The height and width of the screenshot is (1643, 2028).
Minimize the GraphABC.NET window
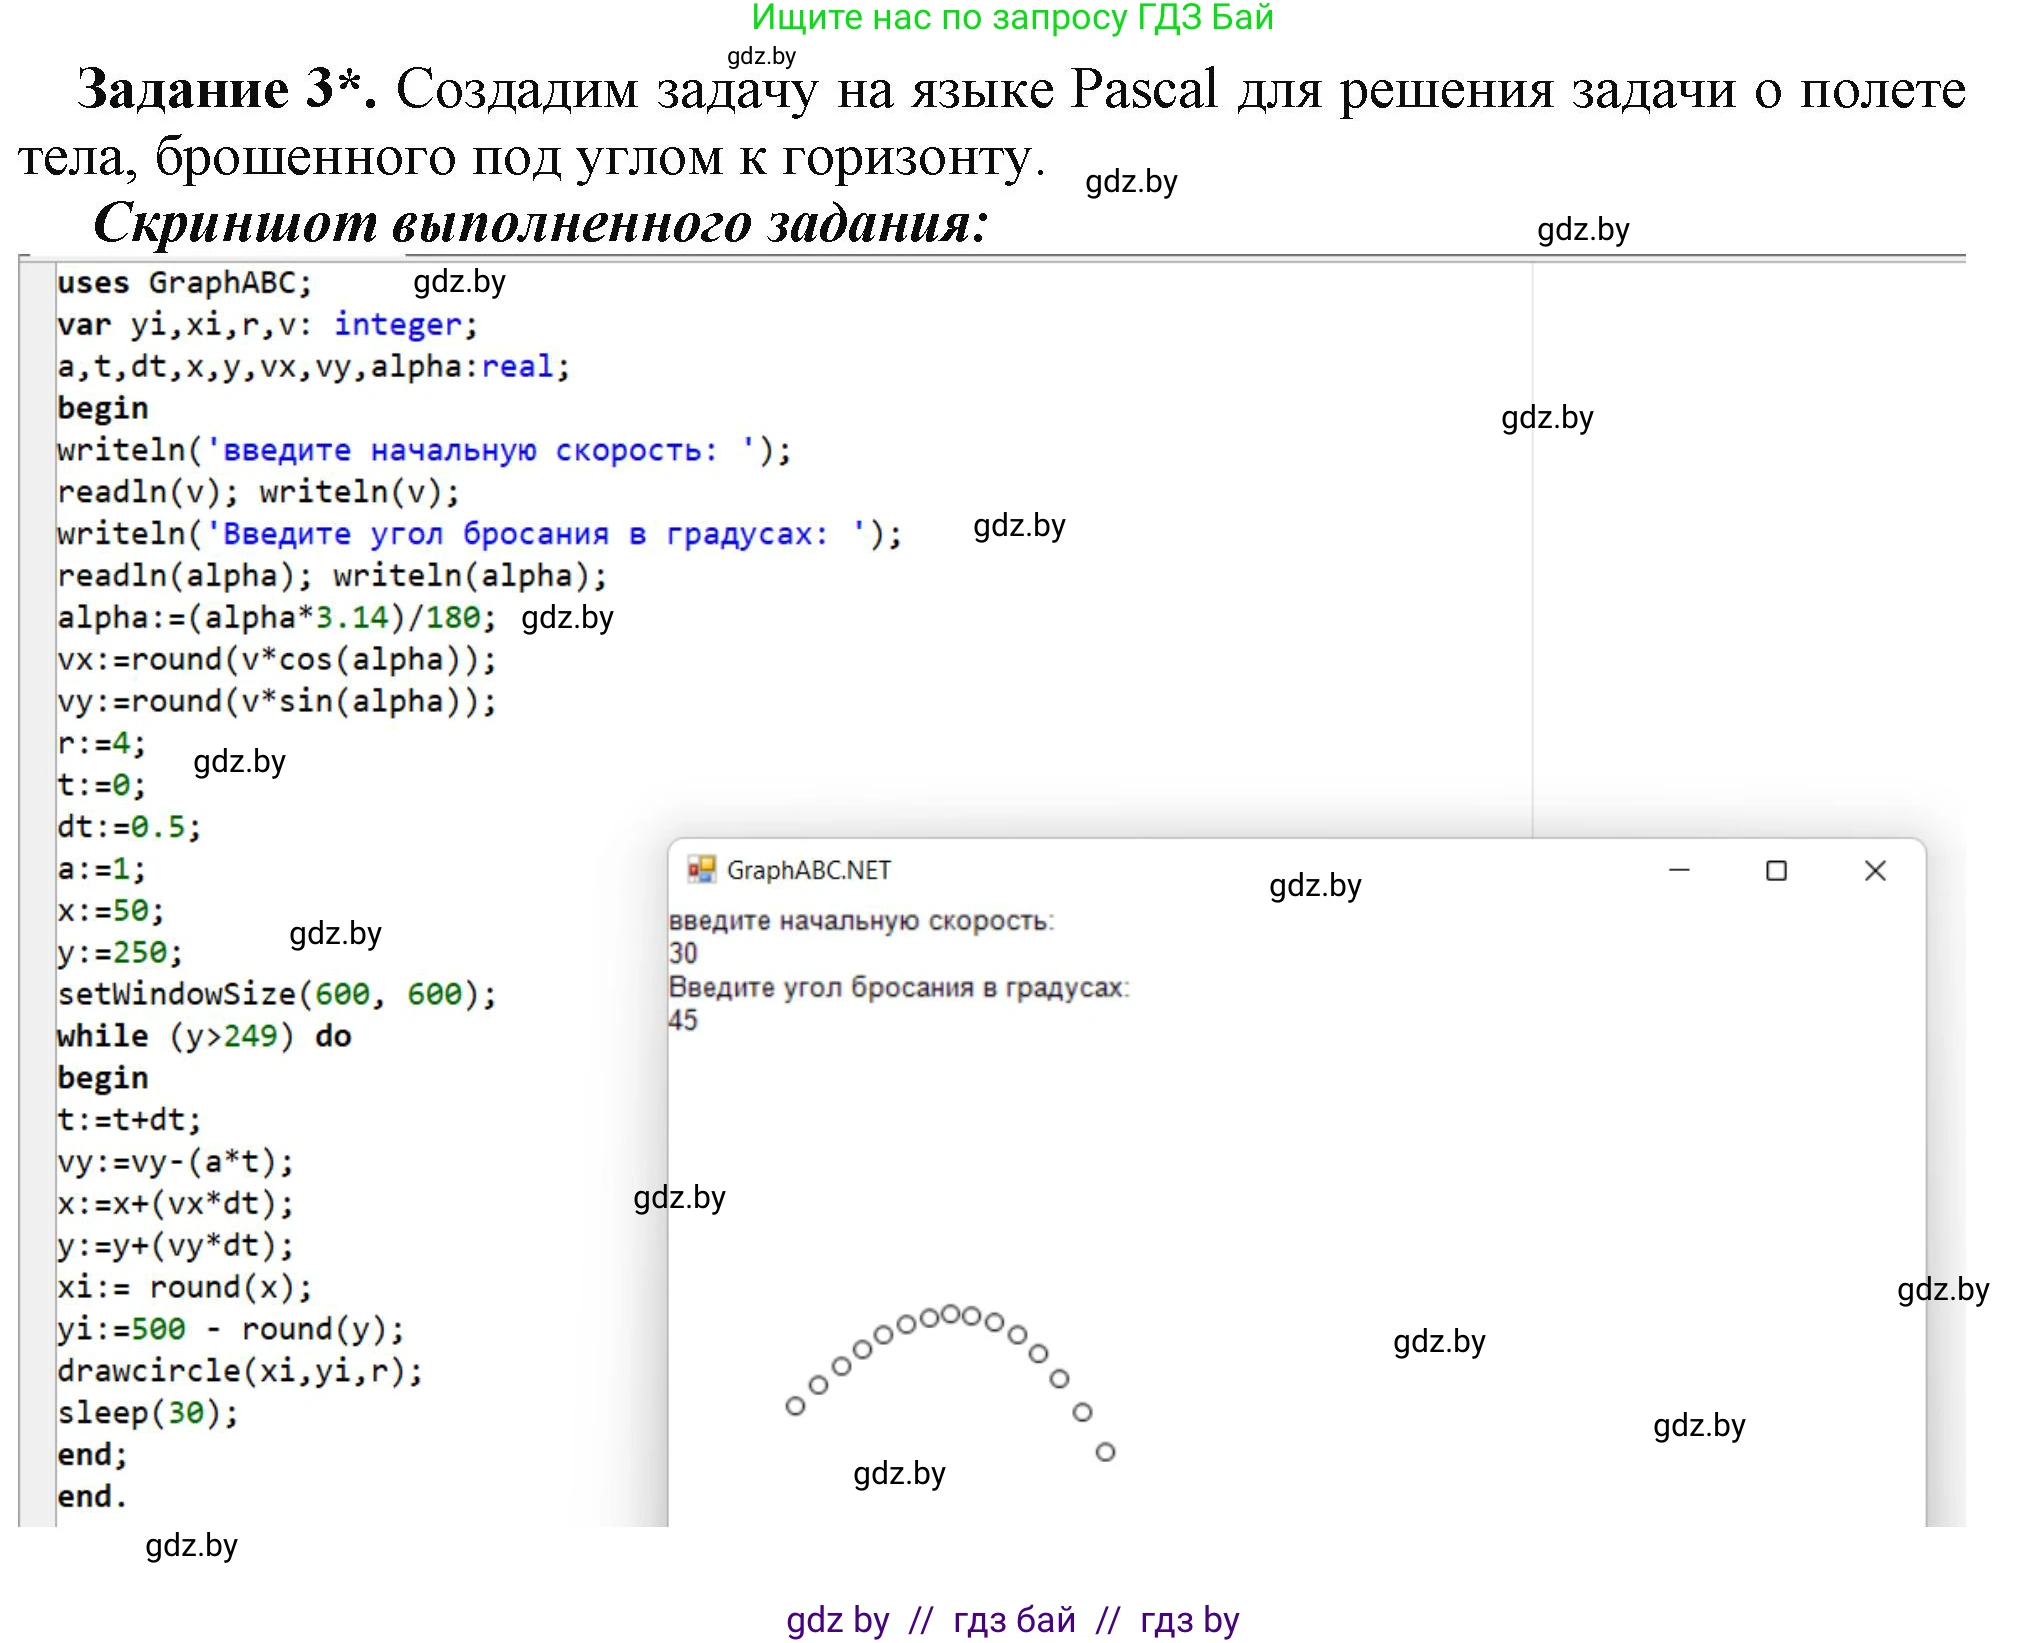[1679, 870]
